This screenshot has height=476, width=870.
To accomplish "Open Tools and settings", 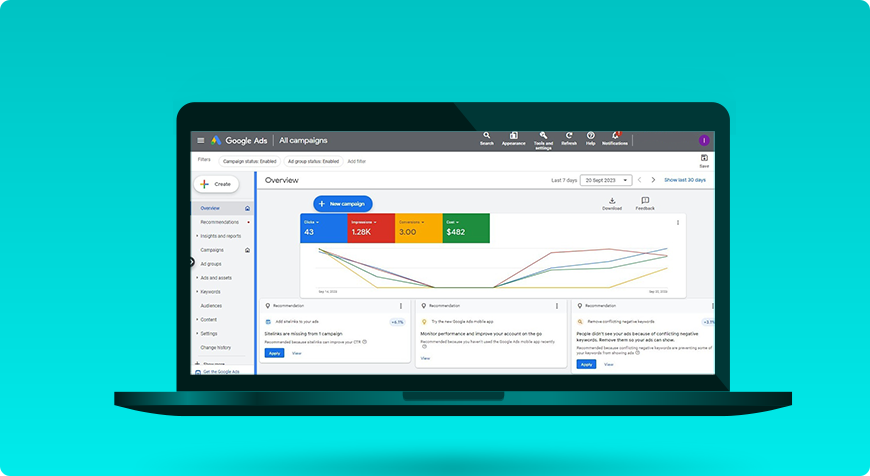I will pyautogui.click(x=543, y=140).
